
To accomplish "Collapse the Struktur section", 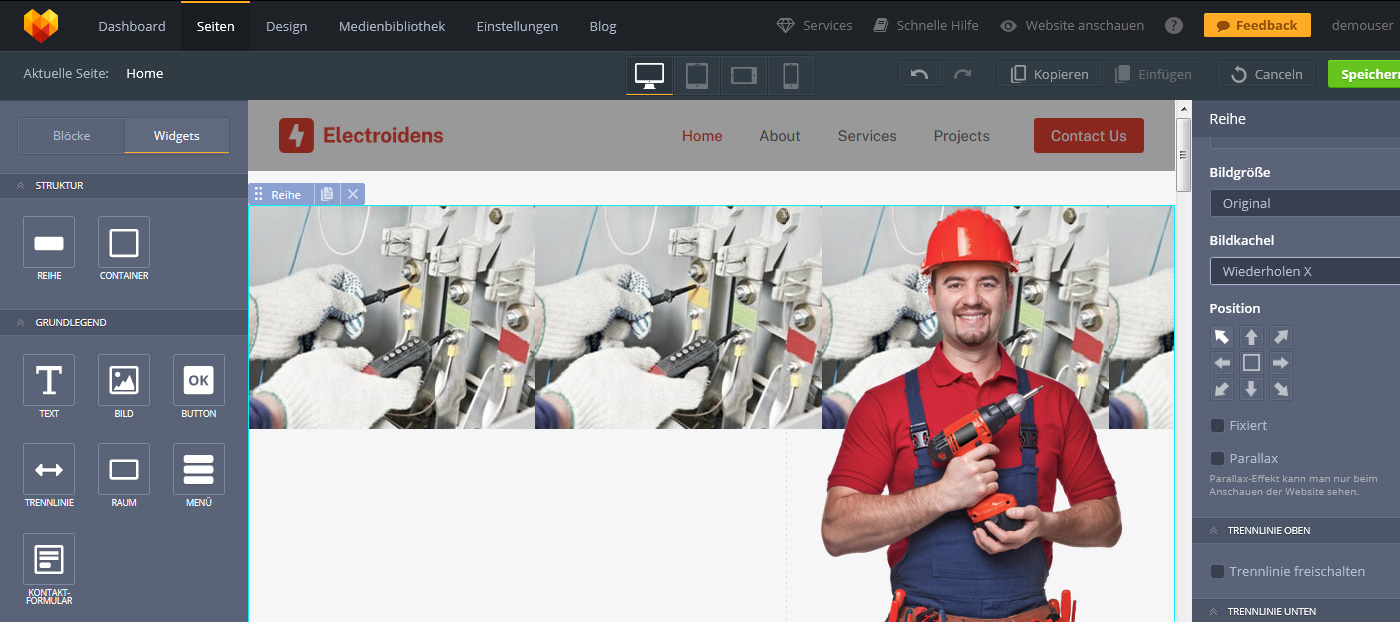I will (x=20, y=185).
